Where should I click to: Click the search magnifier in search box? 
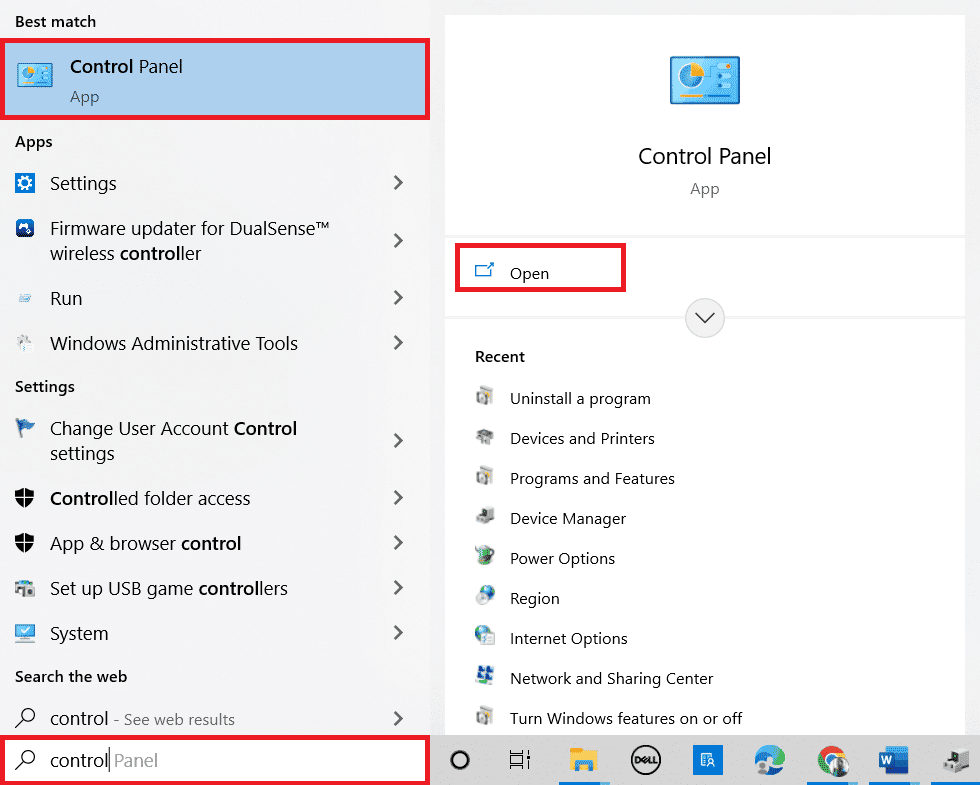tap(25, 760)
